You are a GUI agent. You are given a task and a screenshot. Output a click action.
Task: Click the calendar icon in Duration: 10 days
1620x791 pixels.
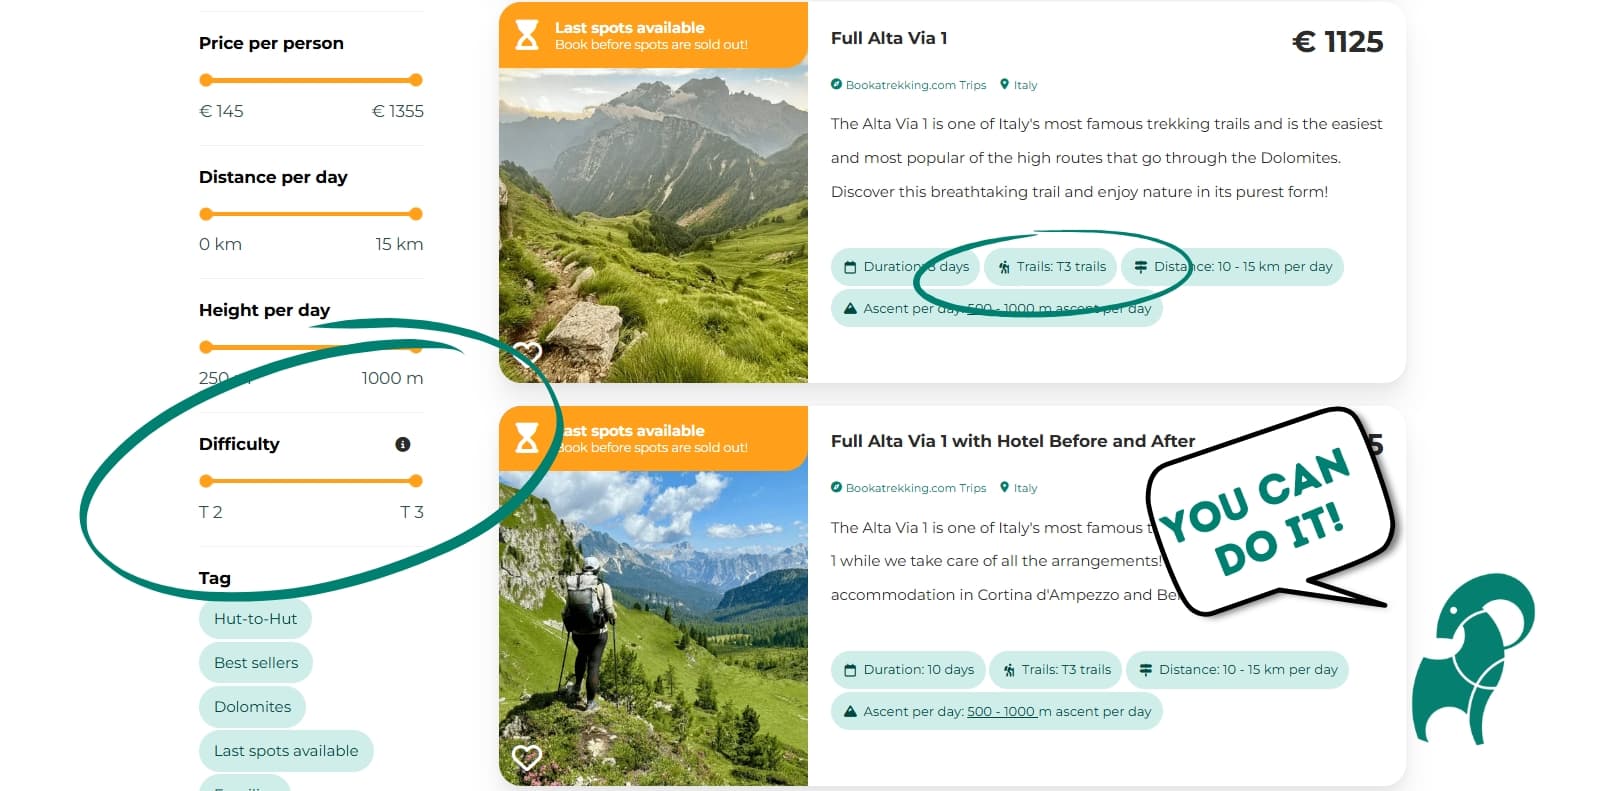pyautogui.click(x=850, y=670)
